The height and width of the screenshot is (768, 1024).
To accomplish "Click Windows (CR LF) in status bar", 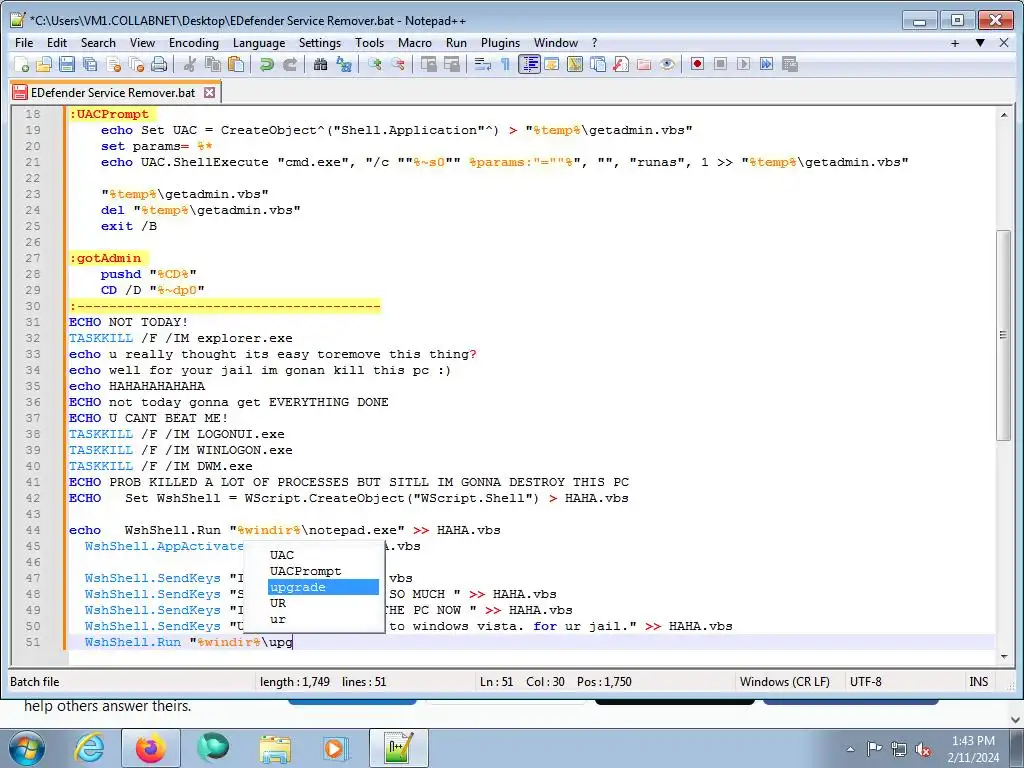I will 784,682.
